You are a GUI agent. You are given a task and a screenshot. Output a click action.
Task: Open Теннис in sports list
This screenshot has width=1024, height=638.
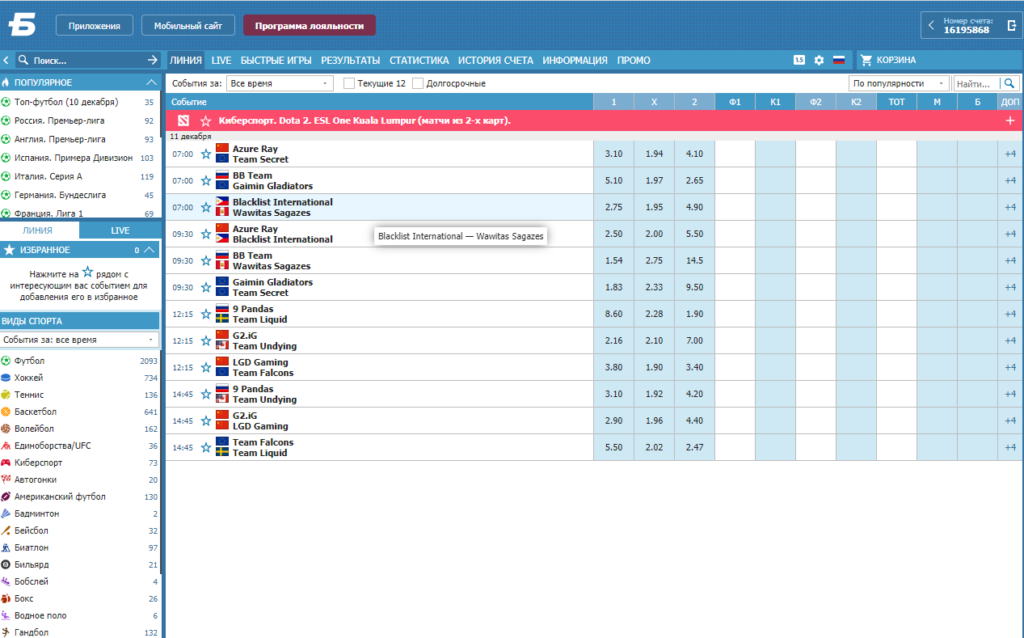coord(29,394)
